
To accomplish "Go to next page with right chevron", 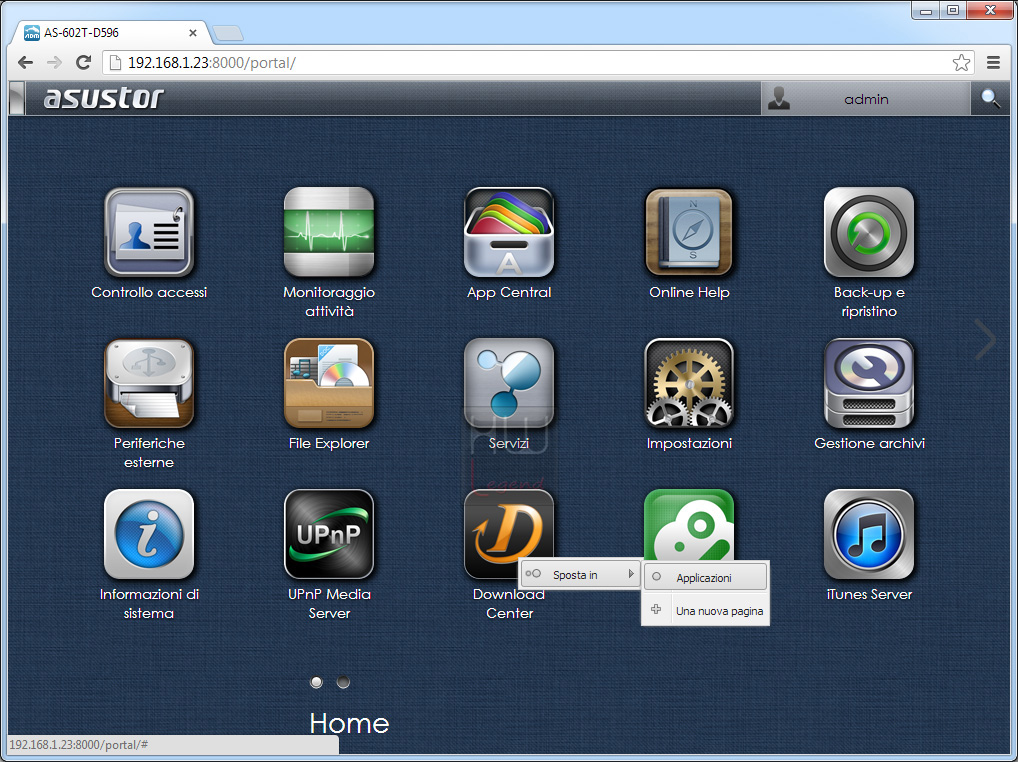I will tap(986, 338).
